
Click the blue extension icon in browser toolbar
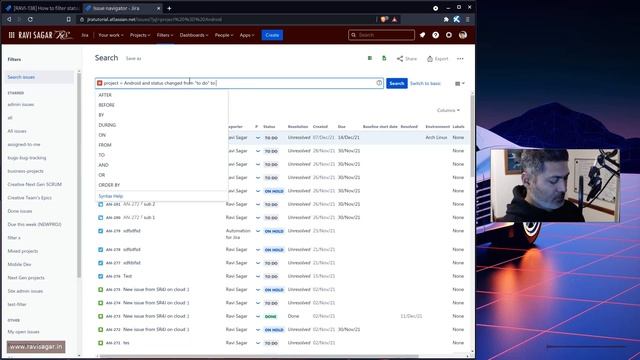point(456,19)
